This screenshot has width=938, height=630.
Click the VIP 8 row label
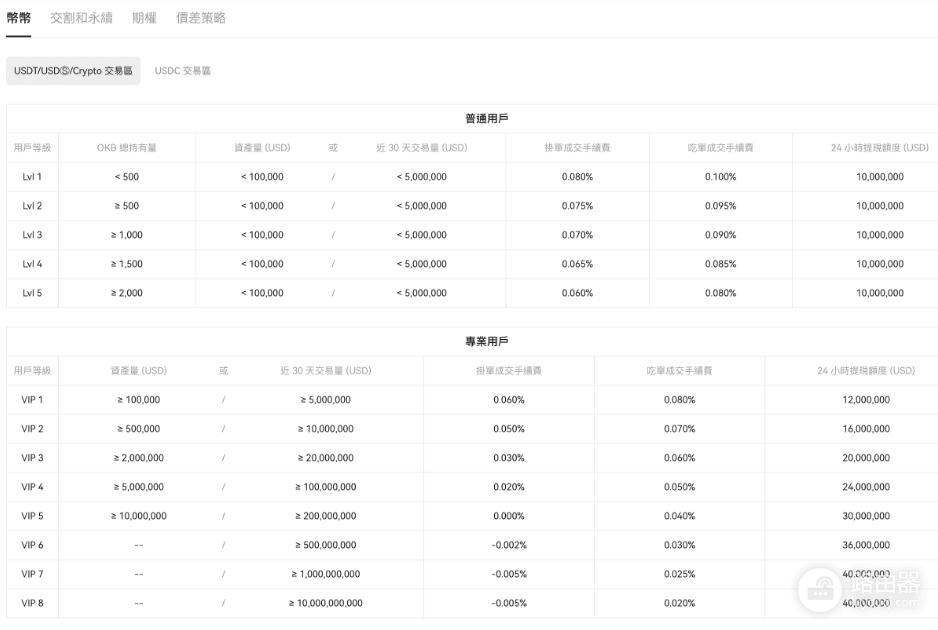point(32,602)
